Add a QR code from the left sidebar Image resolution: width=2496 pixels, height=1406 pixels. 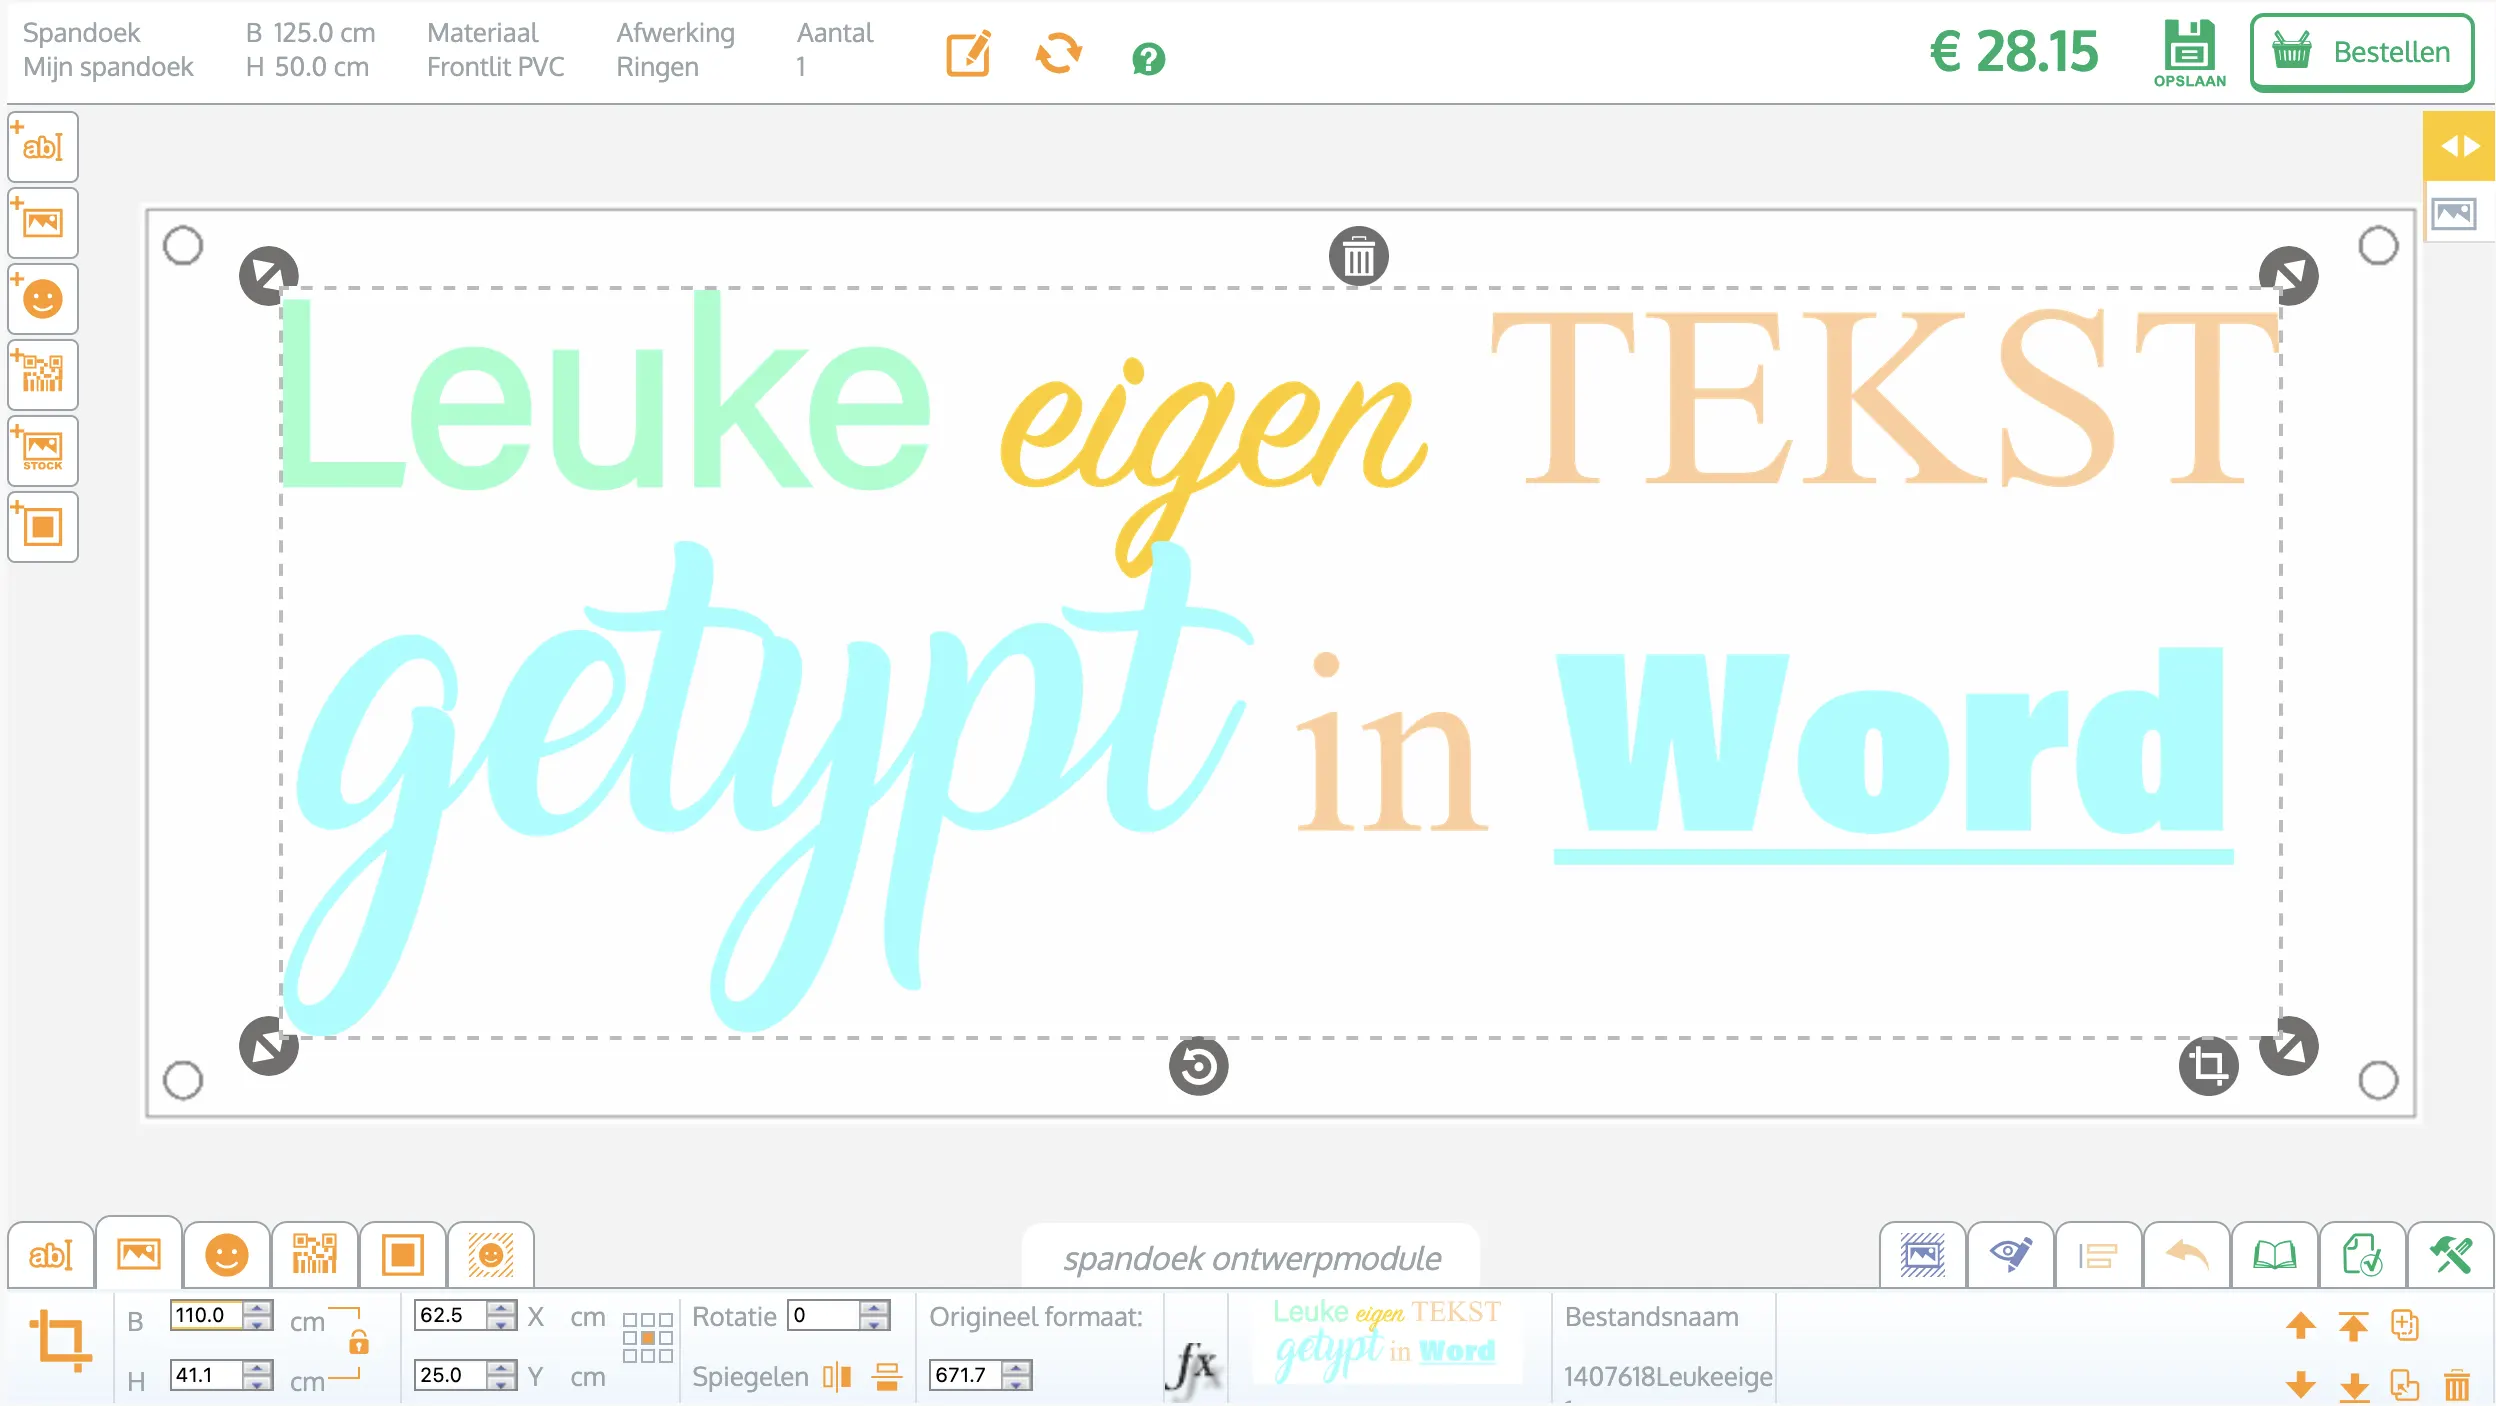click(x=43, y=374)
